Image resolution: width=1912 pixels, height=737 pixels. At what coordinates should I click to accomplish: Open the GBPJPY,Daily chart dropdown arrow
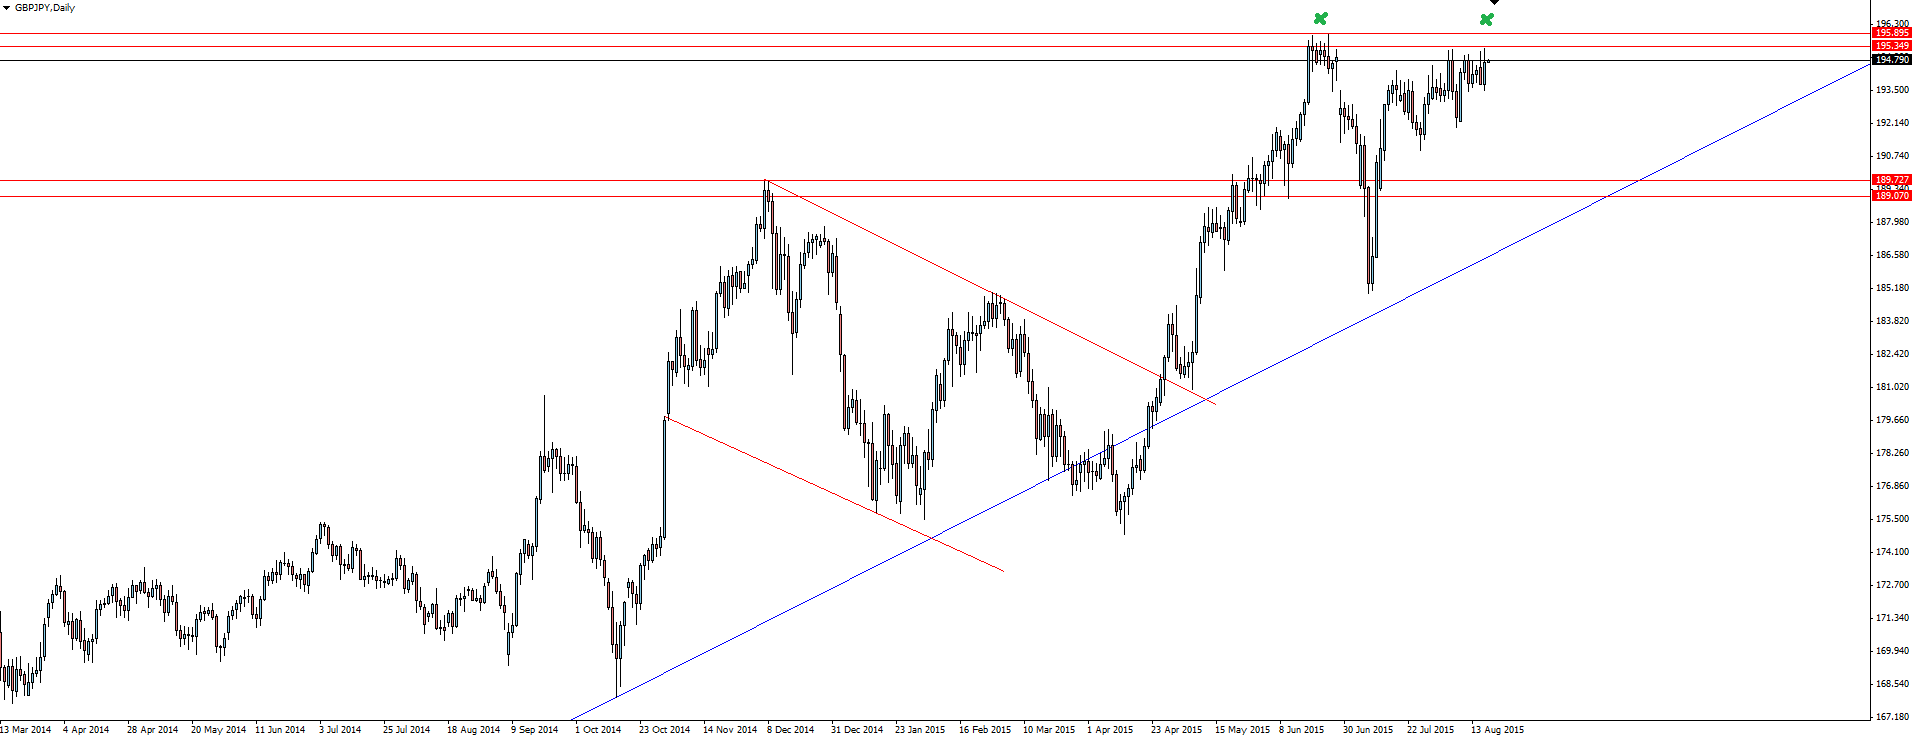pos(6,8)
